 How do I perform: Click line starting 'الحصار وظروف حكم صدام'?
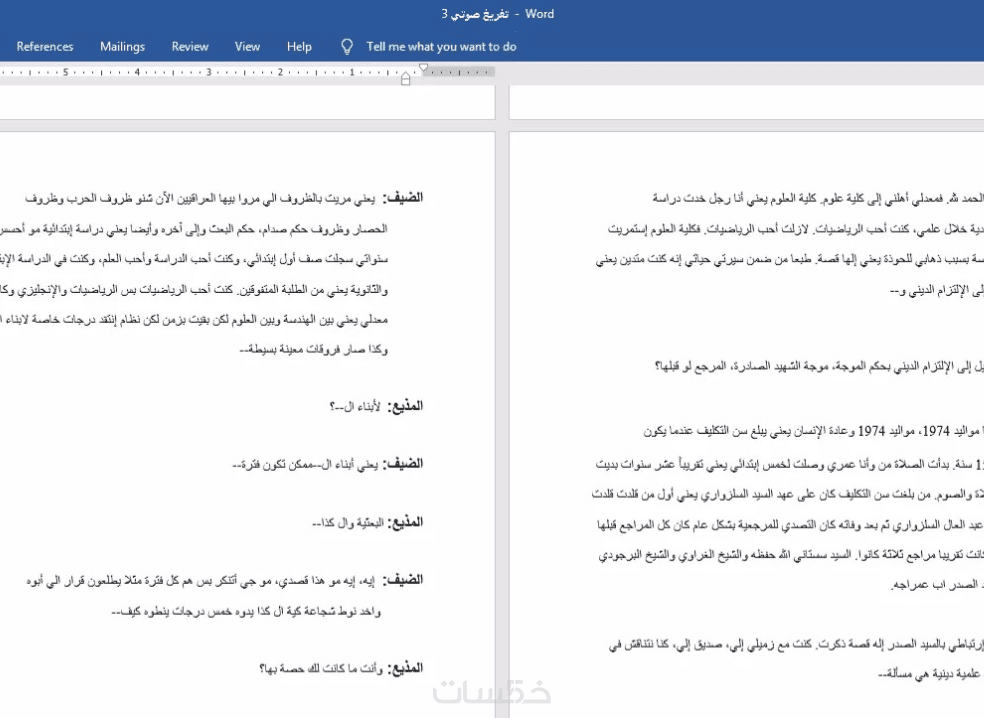pos(194,229)
